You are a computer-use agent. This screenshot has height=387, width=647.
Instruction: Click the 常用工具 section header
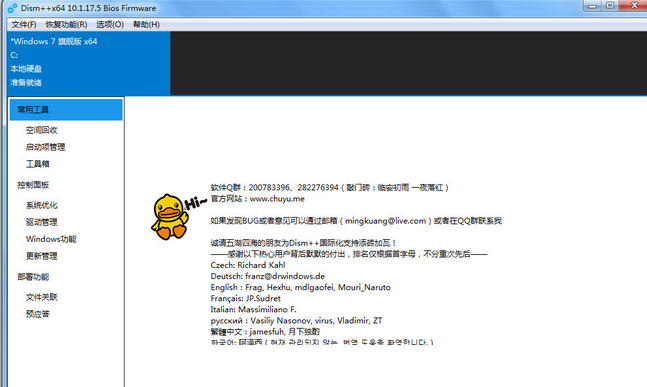pos(66,110)
